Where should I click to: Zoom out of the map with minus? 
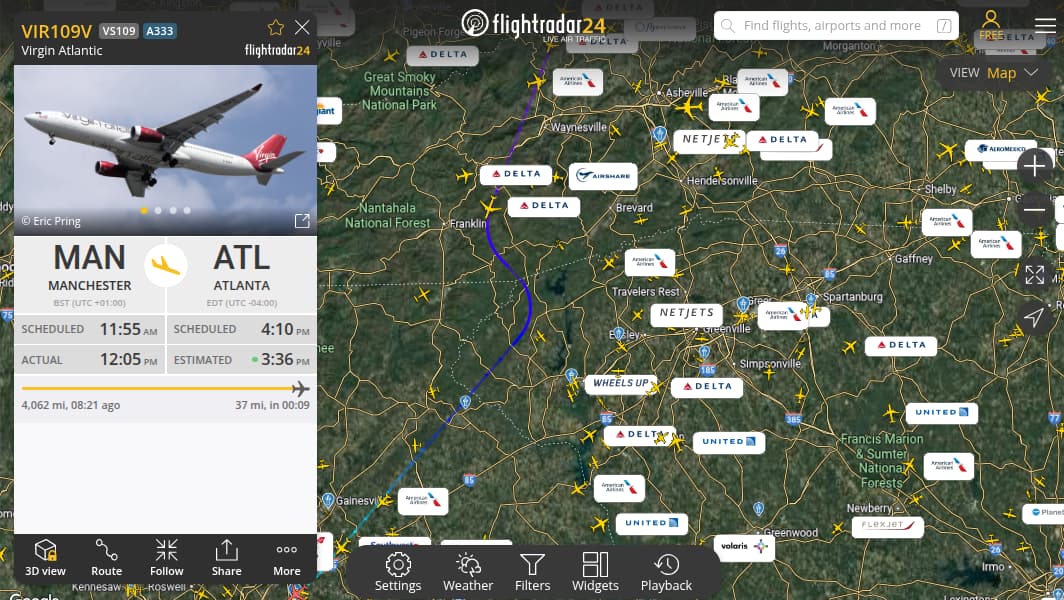pos(1034,209)
